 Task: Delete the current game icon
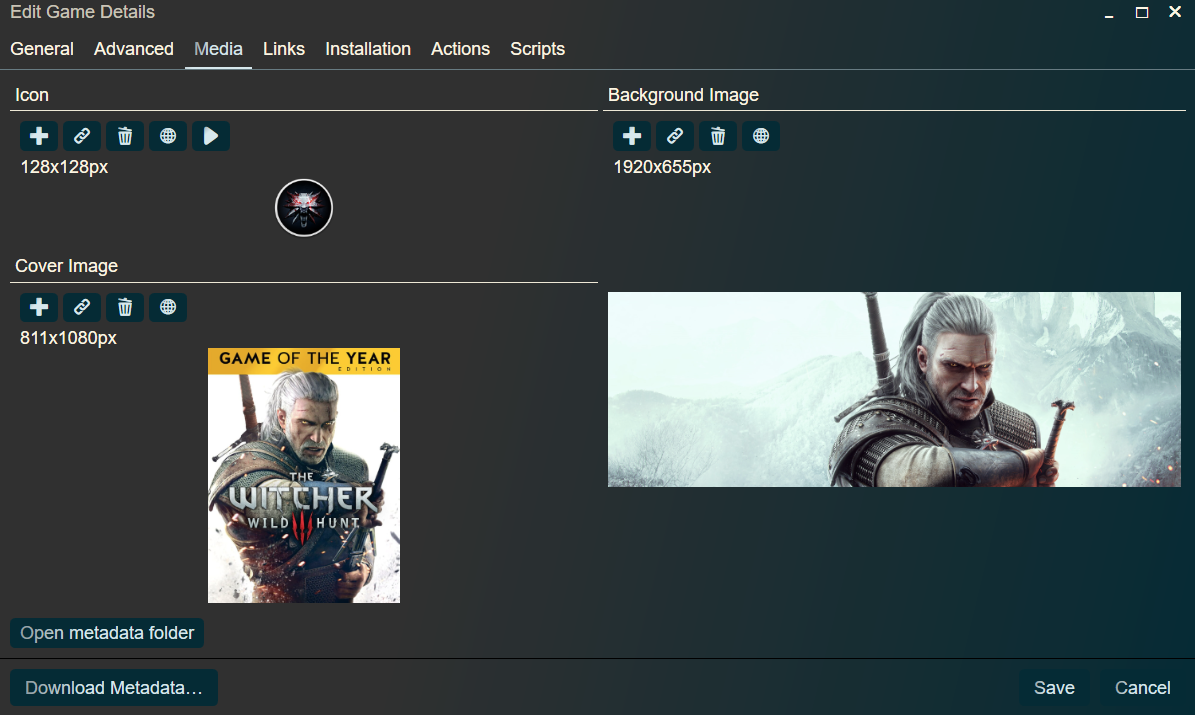point(124,135)
